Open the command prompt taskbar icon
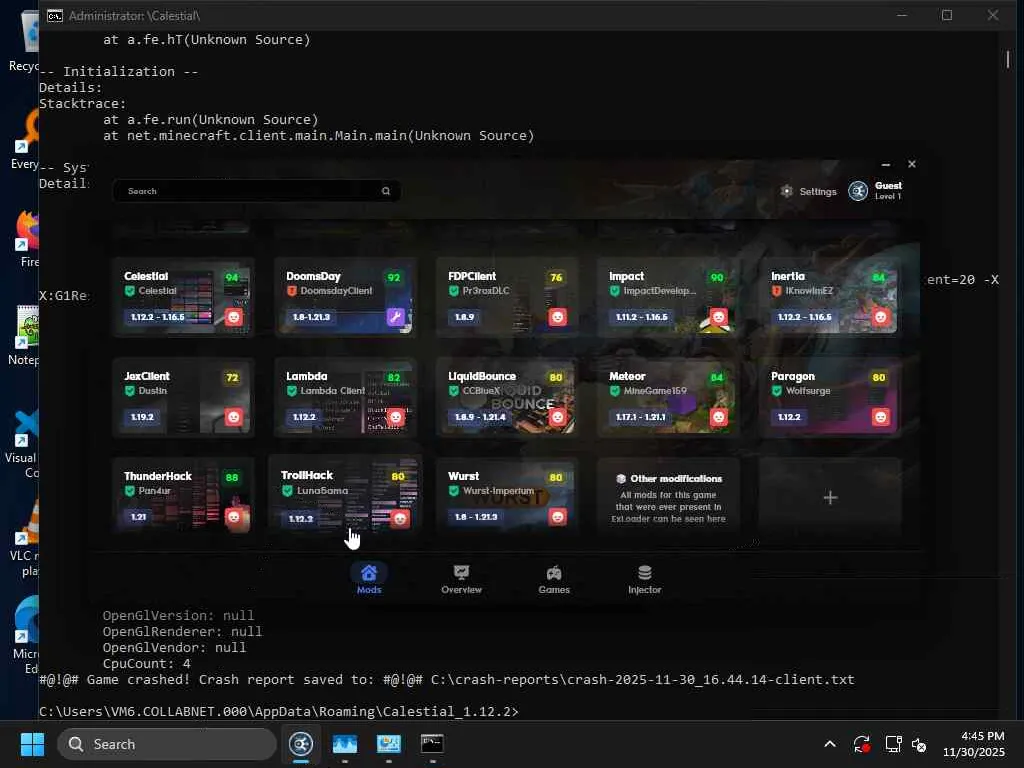This screenshot has height=768, width=1024. click(x=432, y=744)
